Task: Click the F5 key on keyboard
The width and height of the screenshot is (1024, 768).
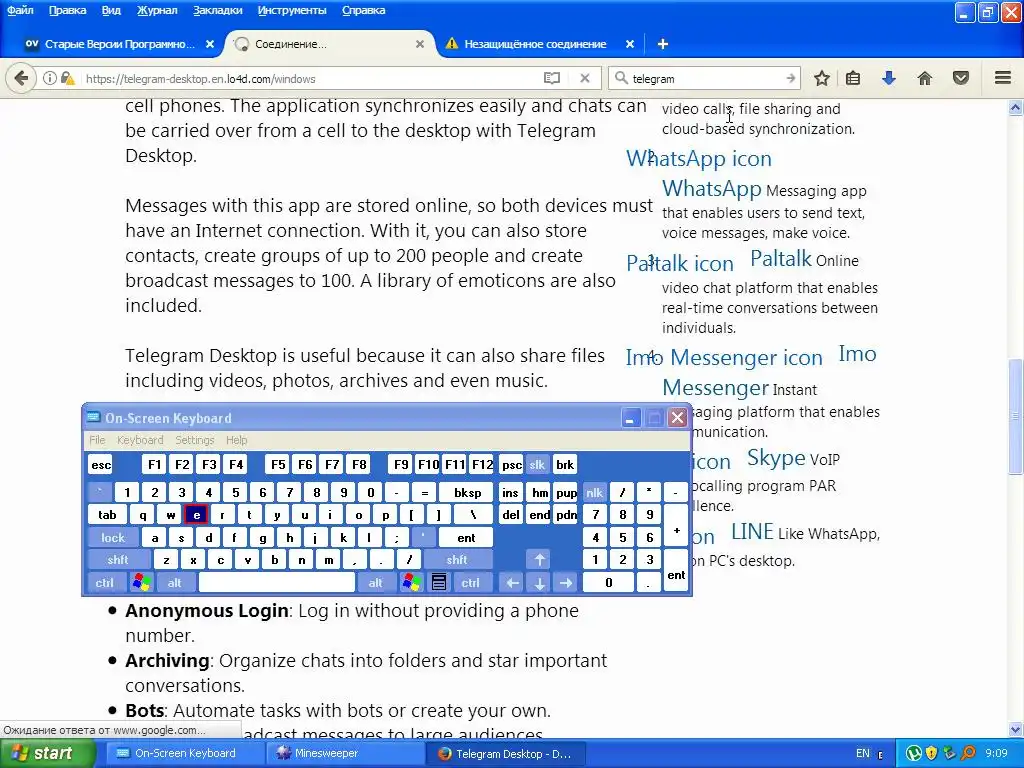Action: pyautogui.click(x=278, y=465)
